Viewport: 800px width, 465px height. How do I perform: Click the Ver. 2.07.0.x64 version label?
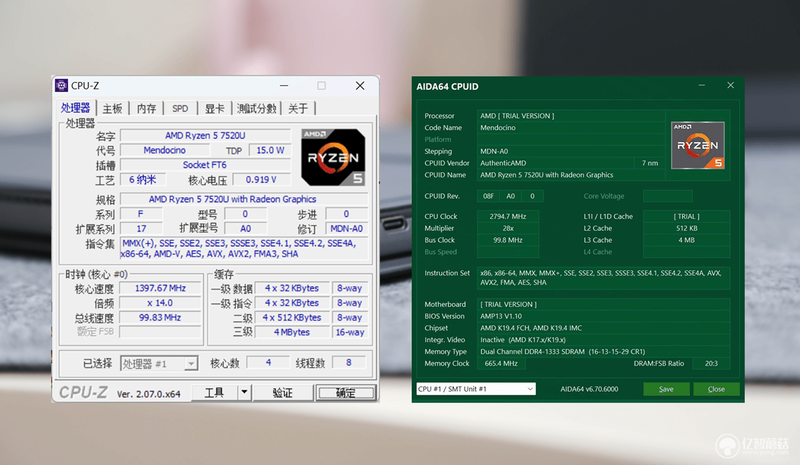click(148, 394)
